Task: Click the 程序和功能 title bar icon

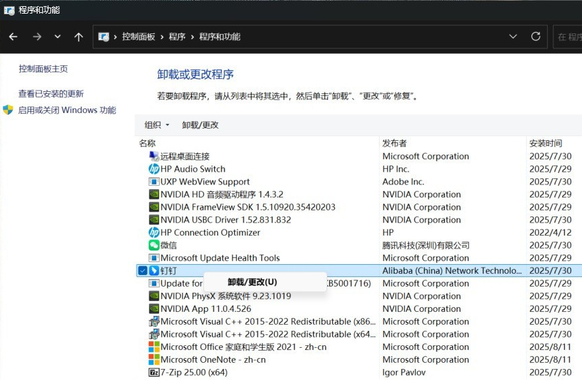Action: pyautogui.click(x=9, y=10)
